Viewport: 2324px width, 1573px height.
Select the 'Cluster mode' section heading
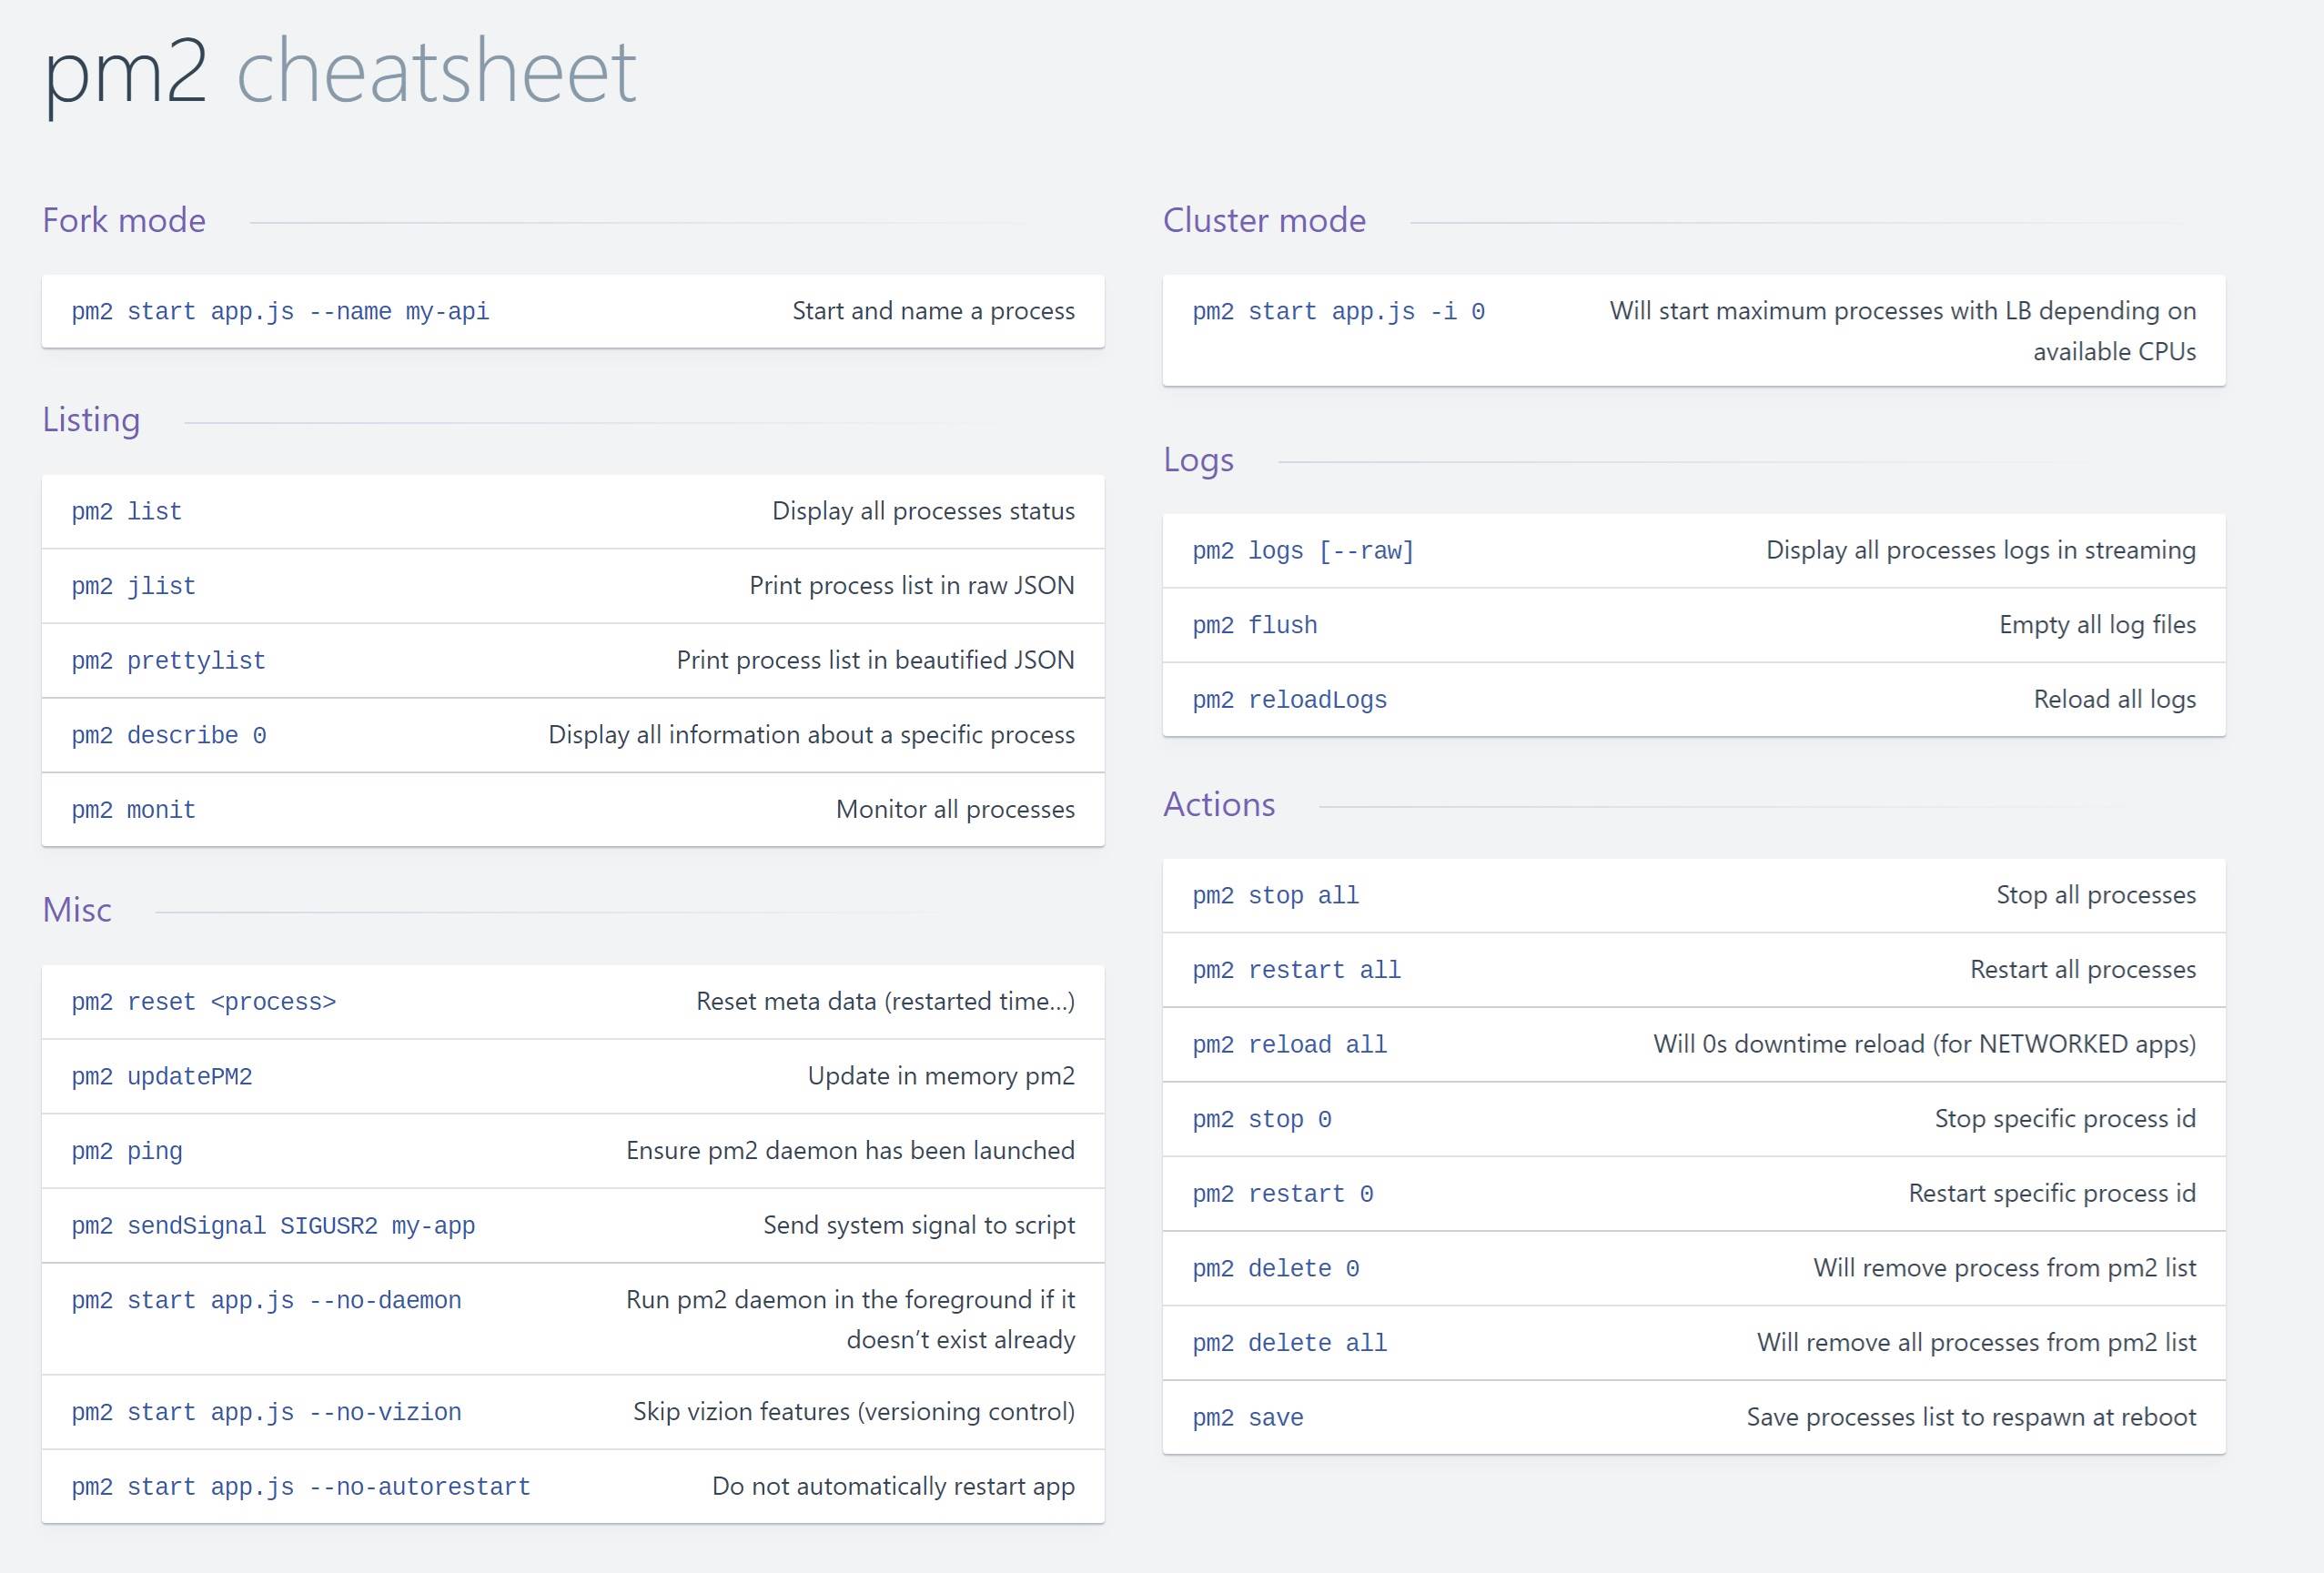click(x=1264, y=220)
